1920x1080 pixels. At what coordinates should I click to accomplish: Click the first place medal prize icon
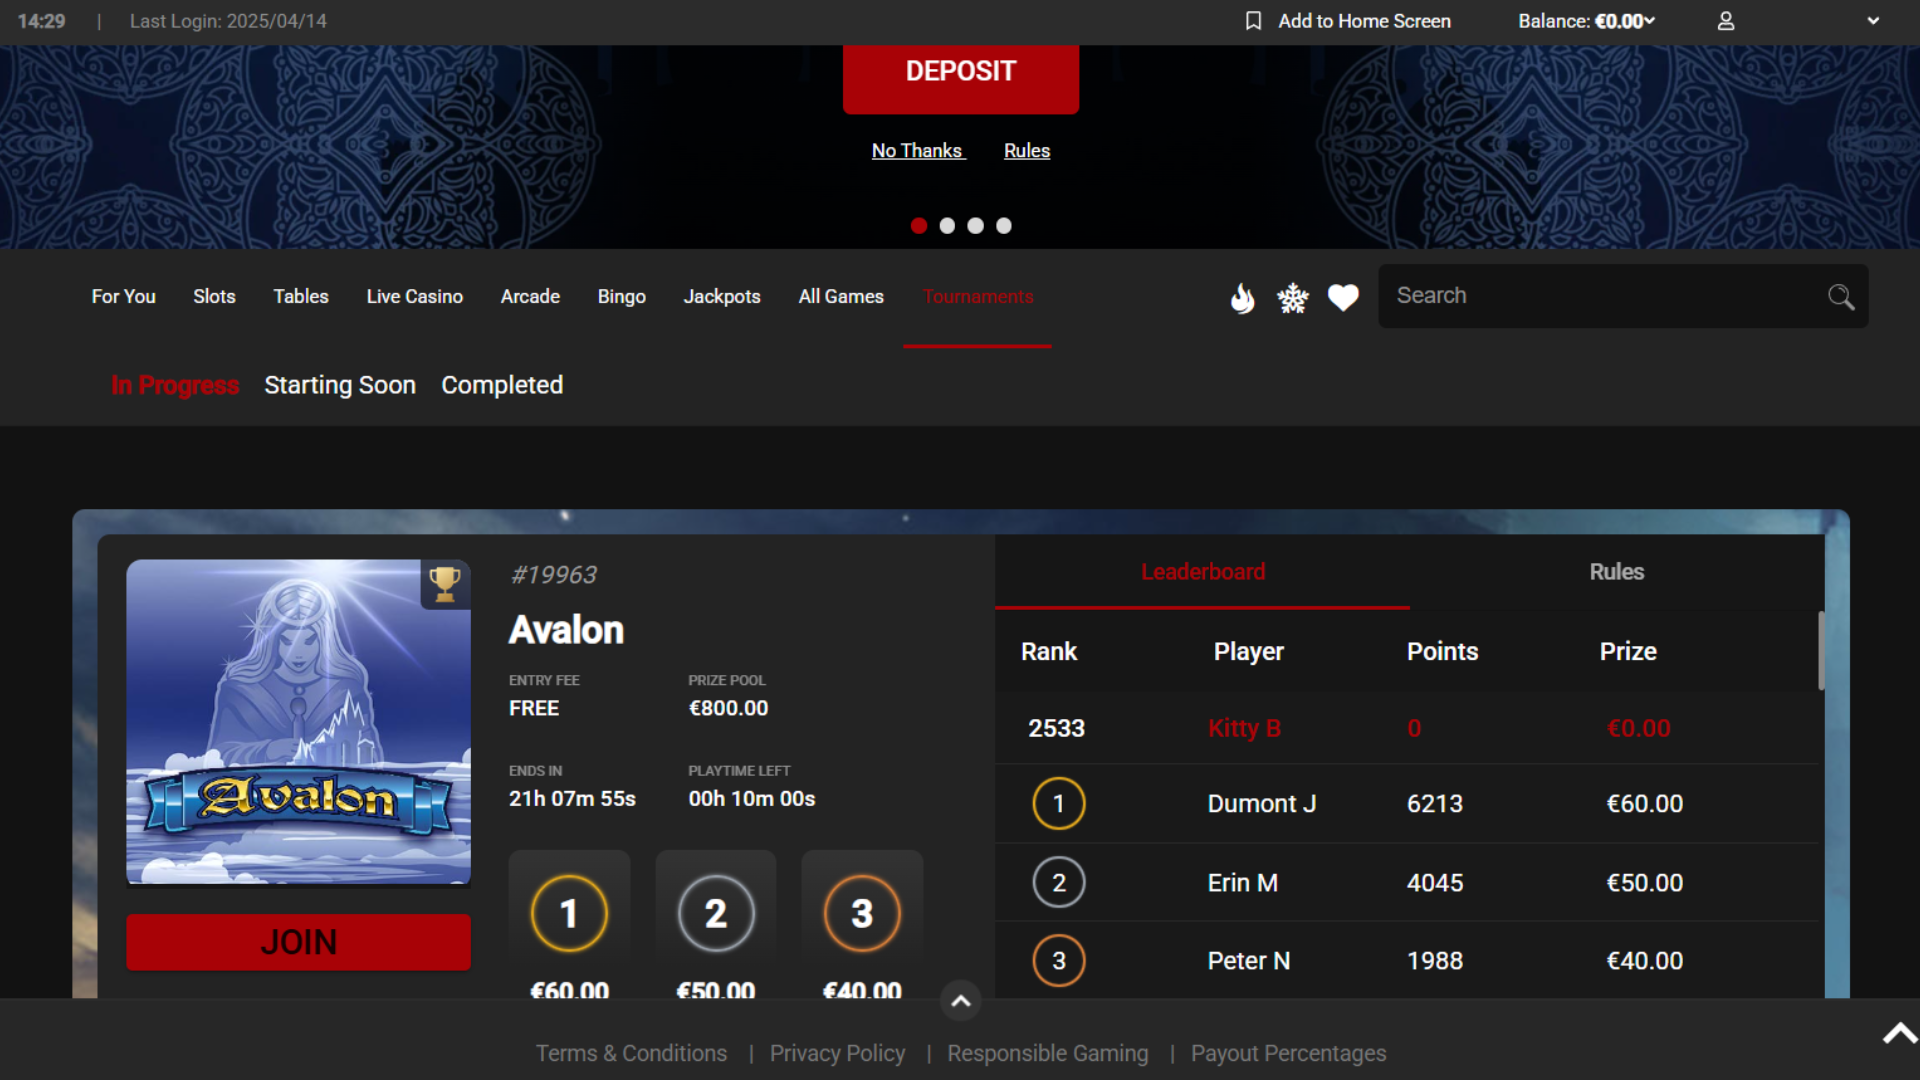point(569,913)
